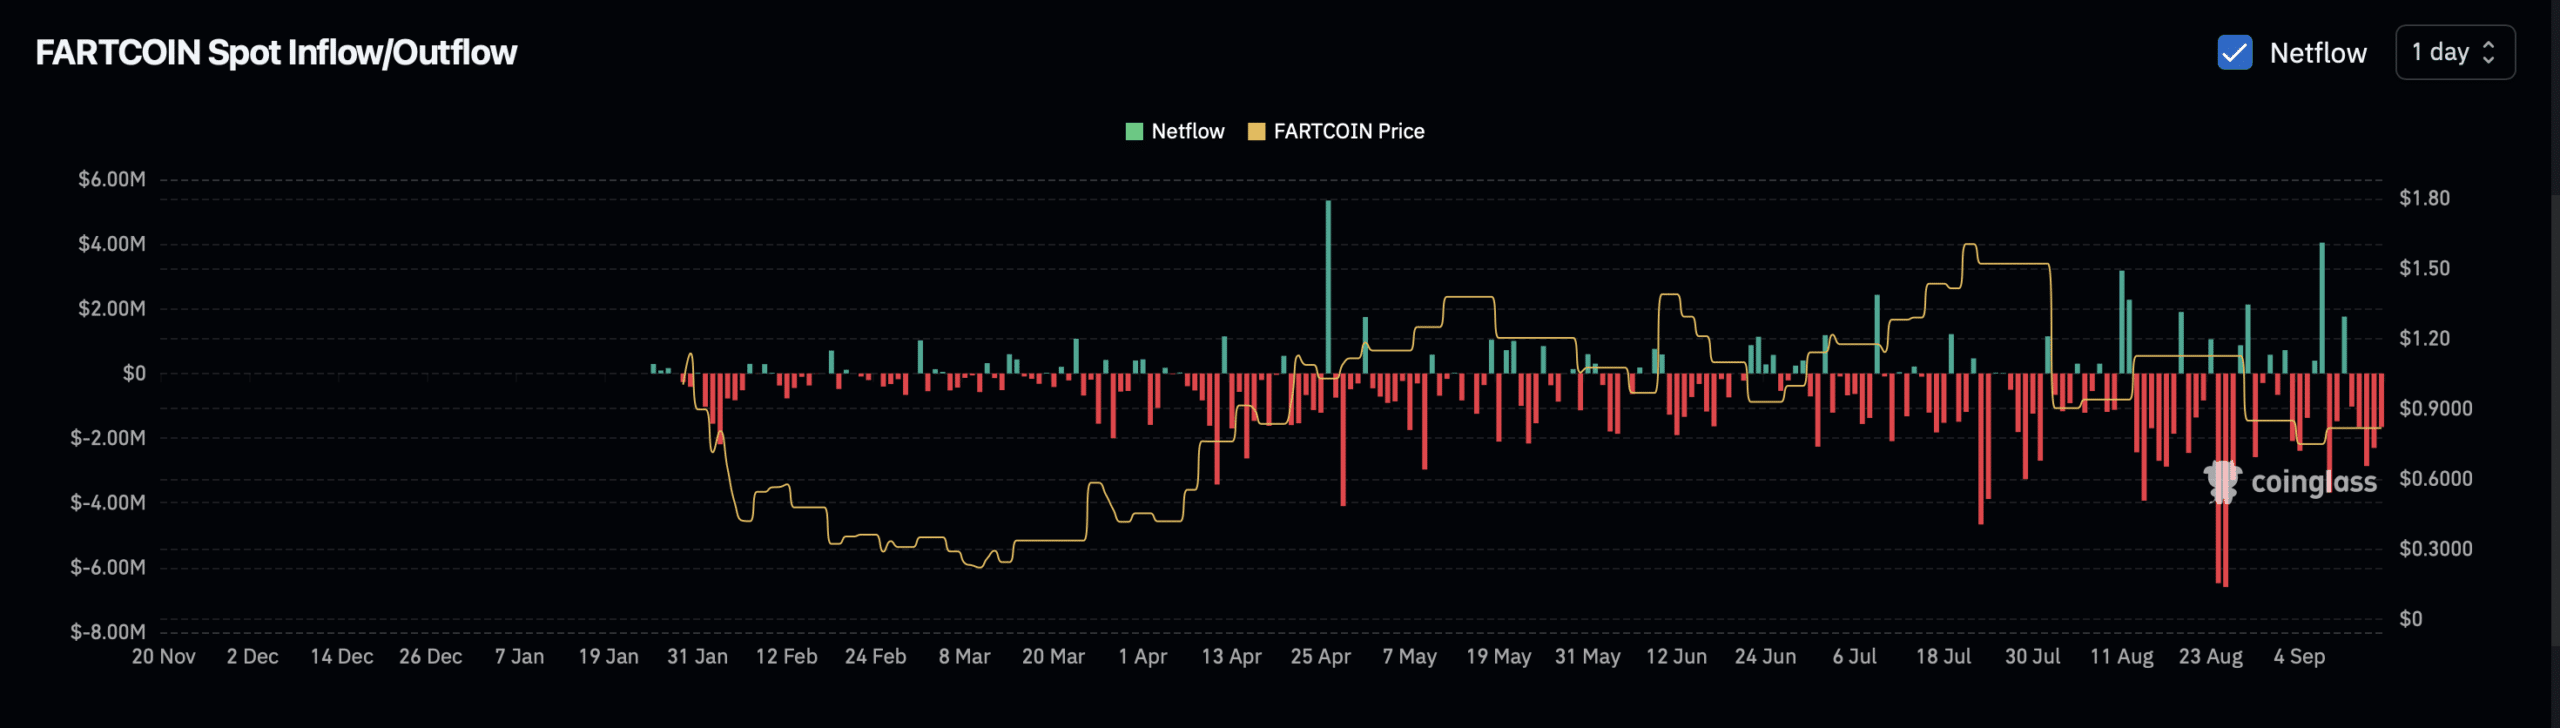Screen dimensions: 2560x728
Task: Click the $6.00M left axis label
Action: 112,179
